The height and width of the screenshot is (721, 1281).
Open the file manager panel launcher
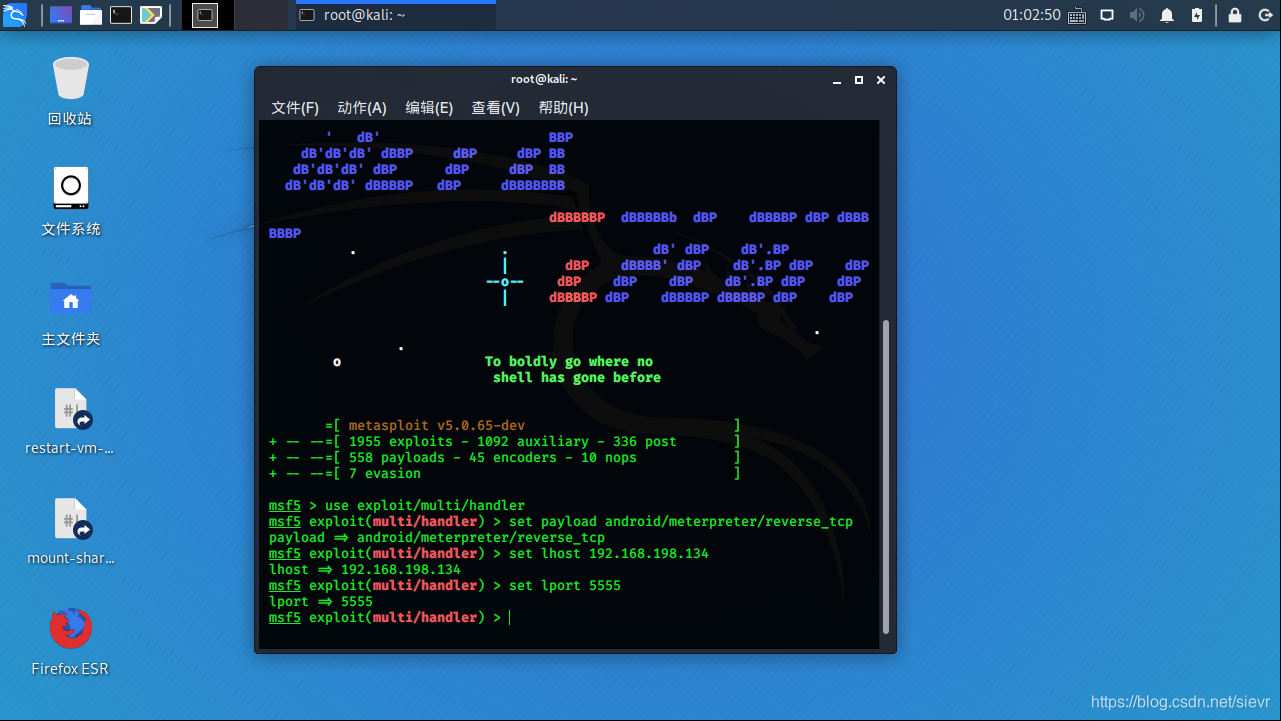tap(91, 15)
